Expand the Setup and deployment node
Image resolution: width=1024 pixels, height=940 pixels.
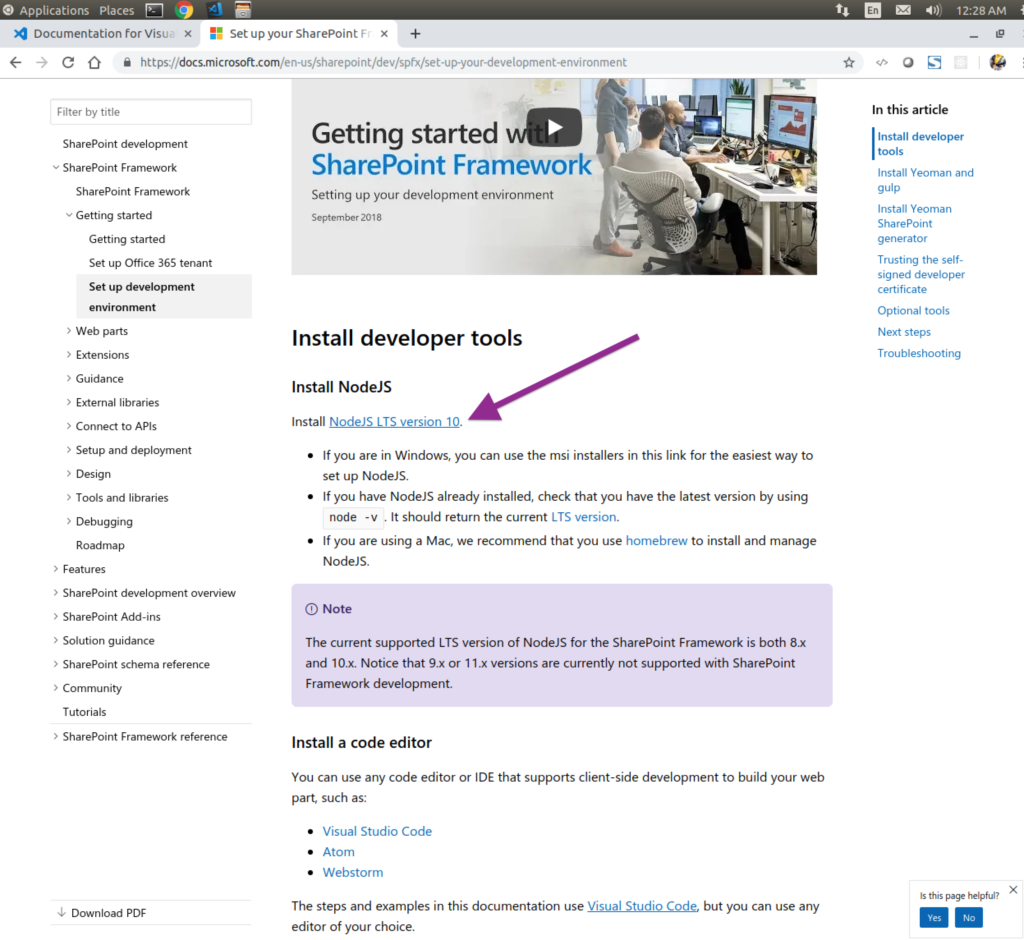point(69,450)
